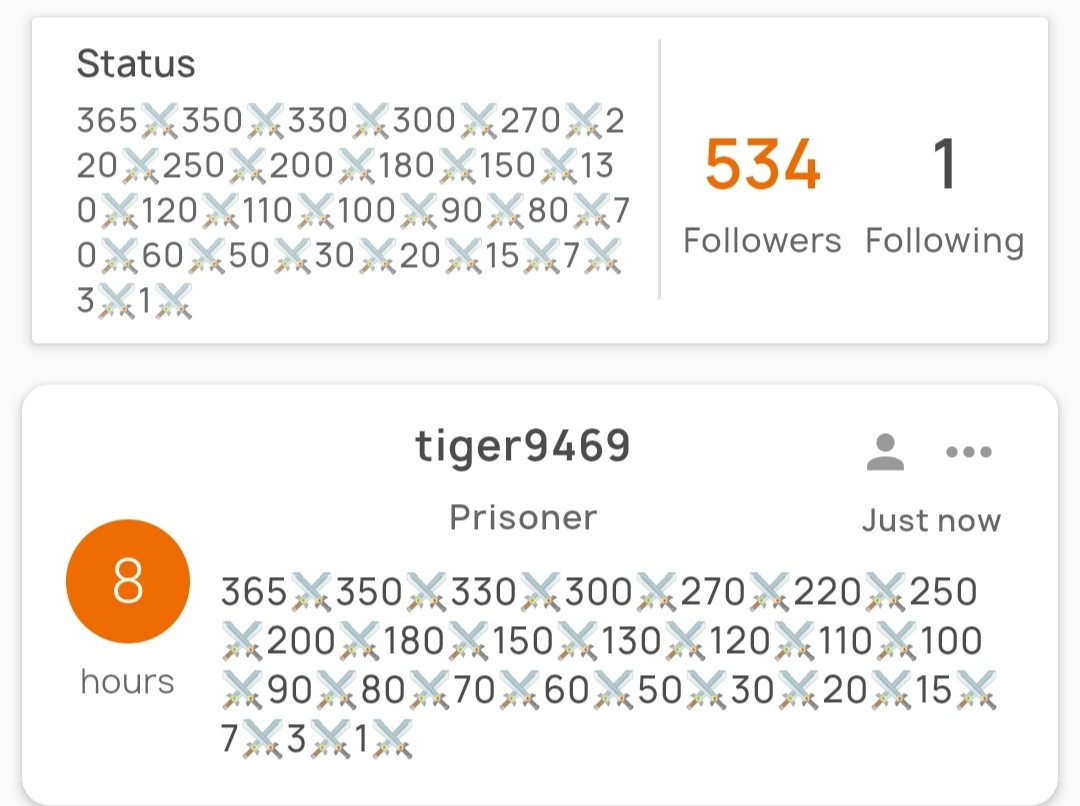Open the 1 following count
This screenshot has height=806, width=1080.
944,164
